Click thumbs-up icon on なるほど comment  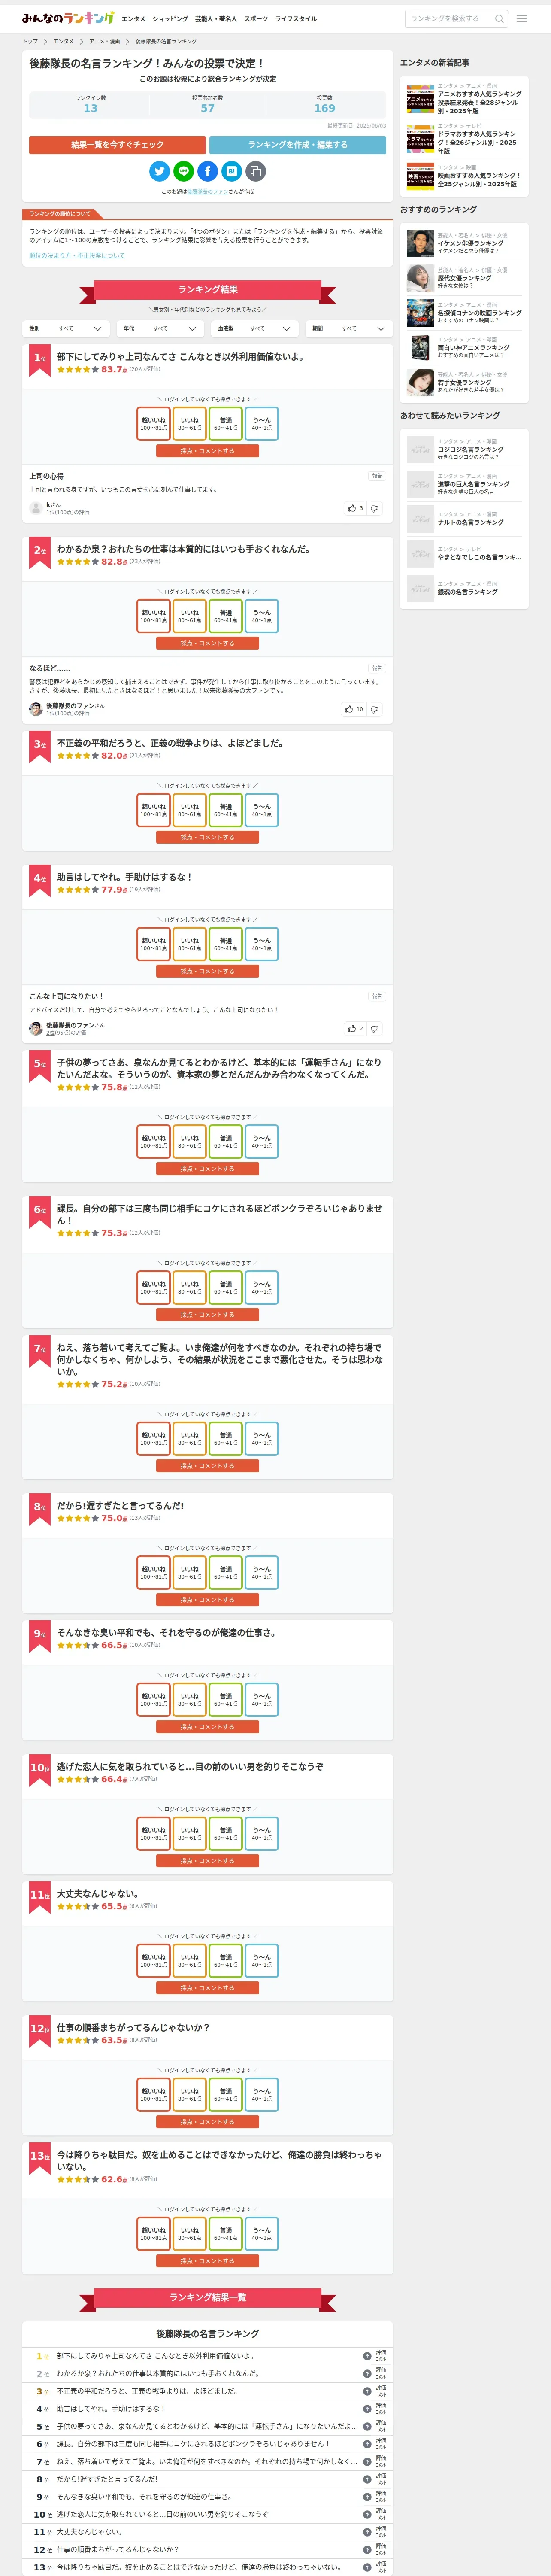pyautogui.click(x=349, y=709)
